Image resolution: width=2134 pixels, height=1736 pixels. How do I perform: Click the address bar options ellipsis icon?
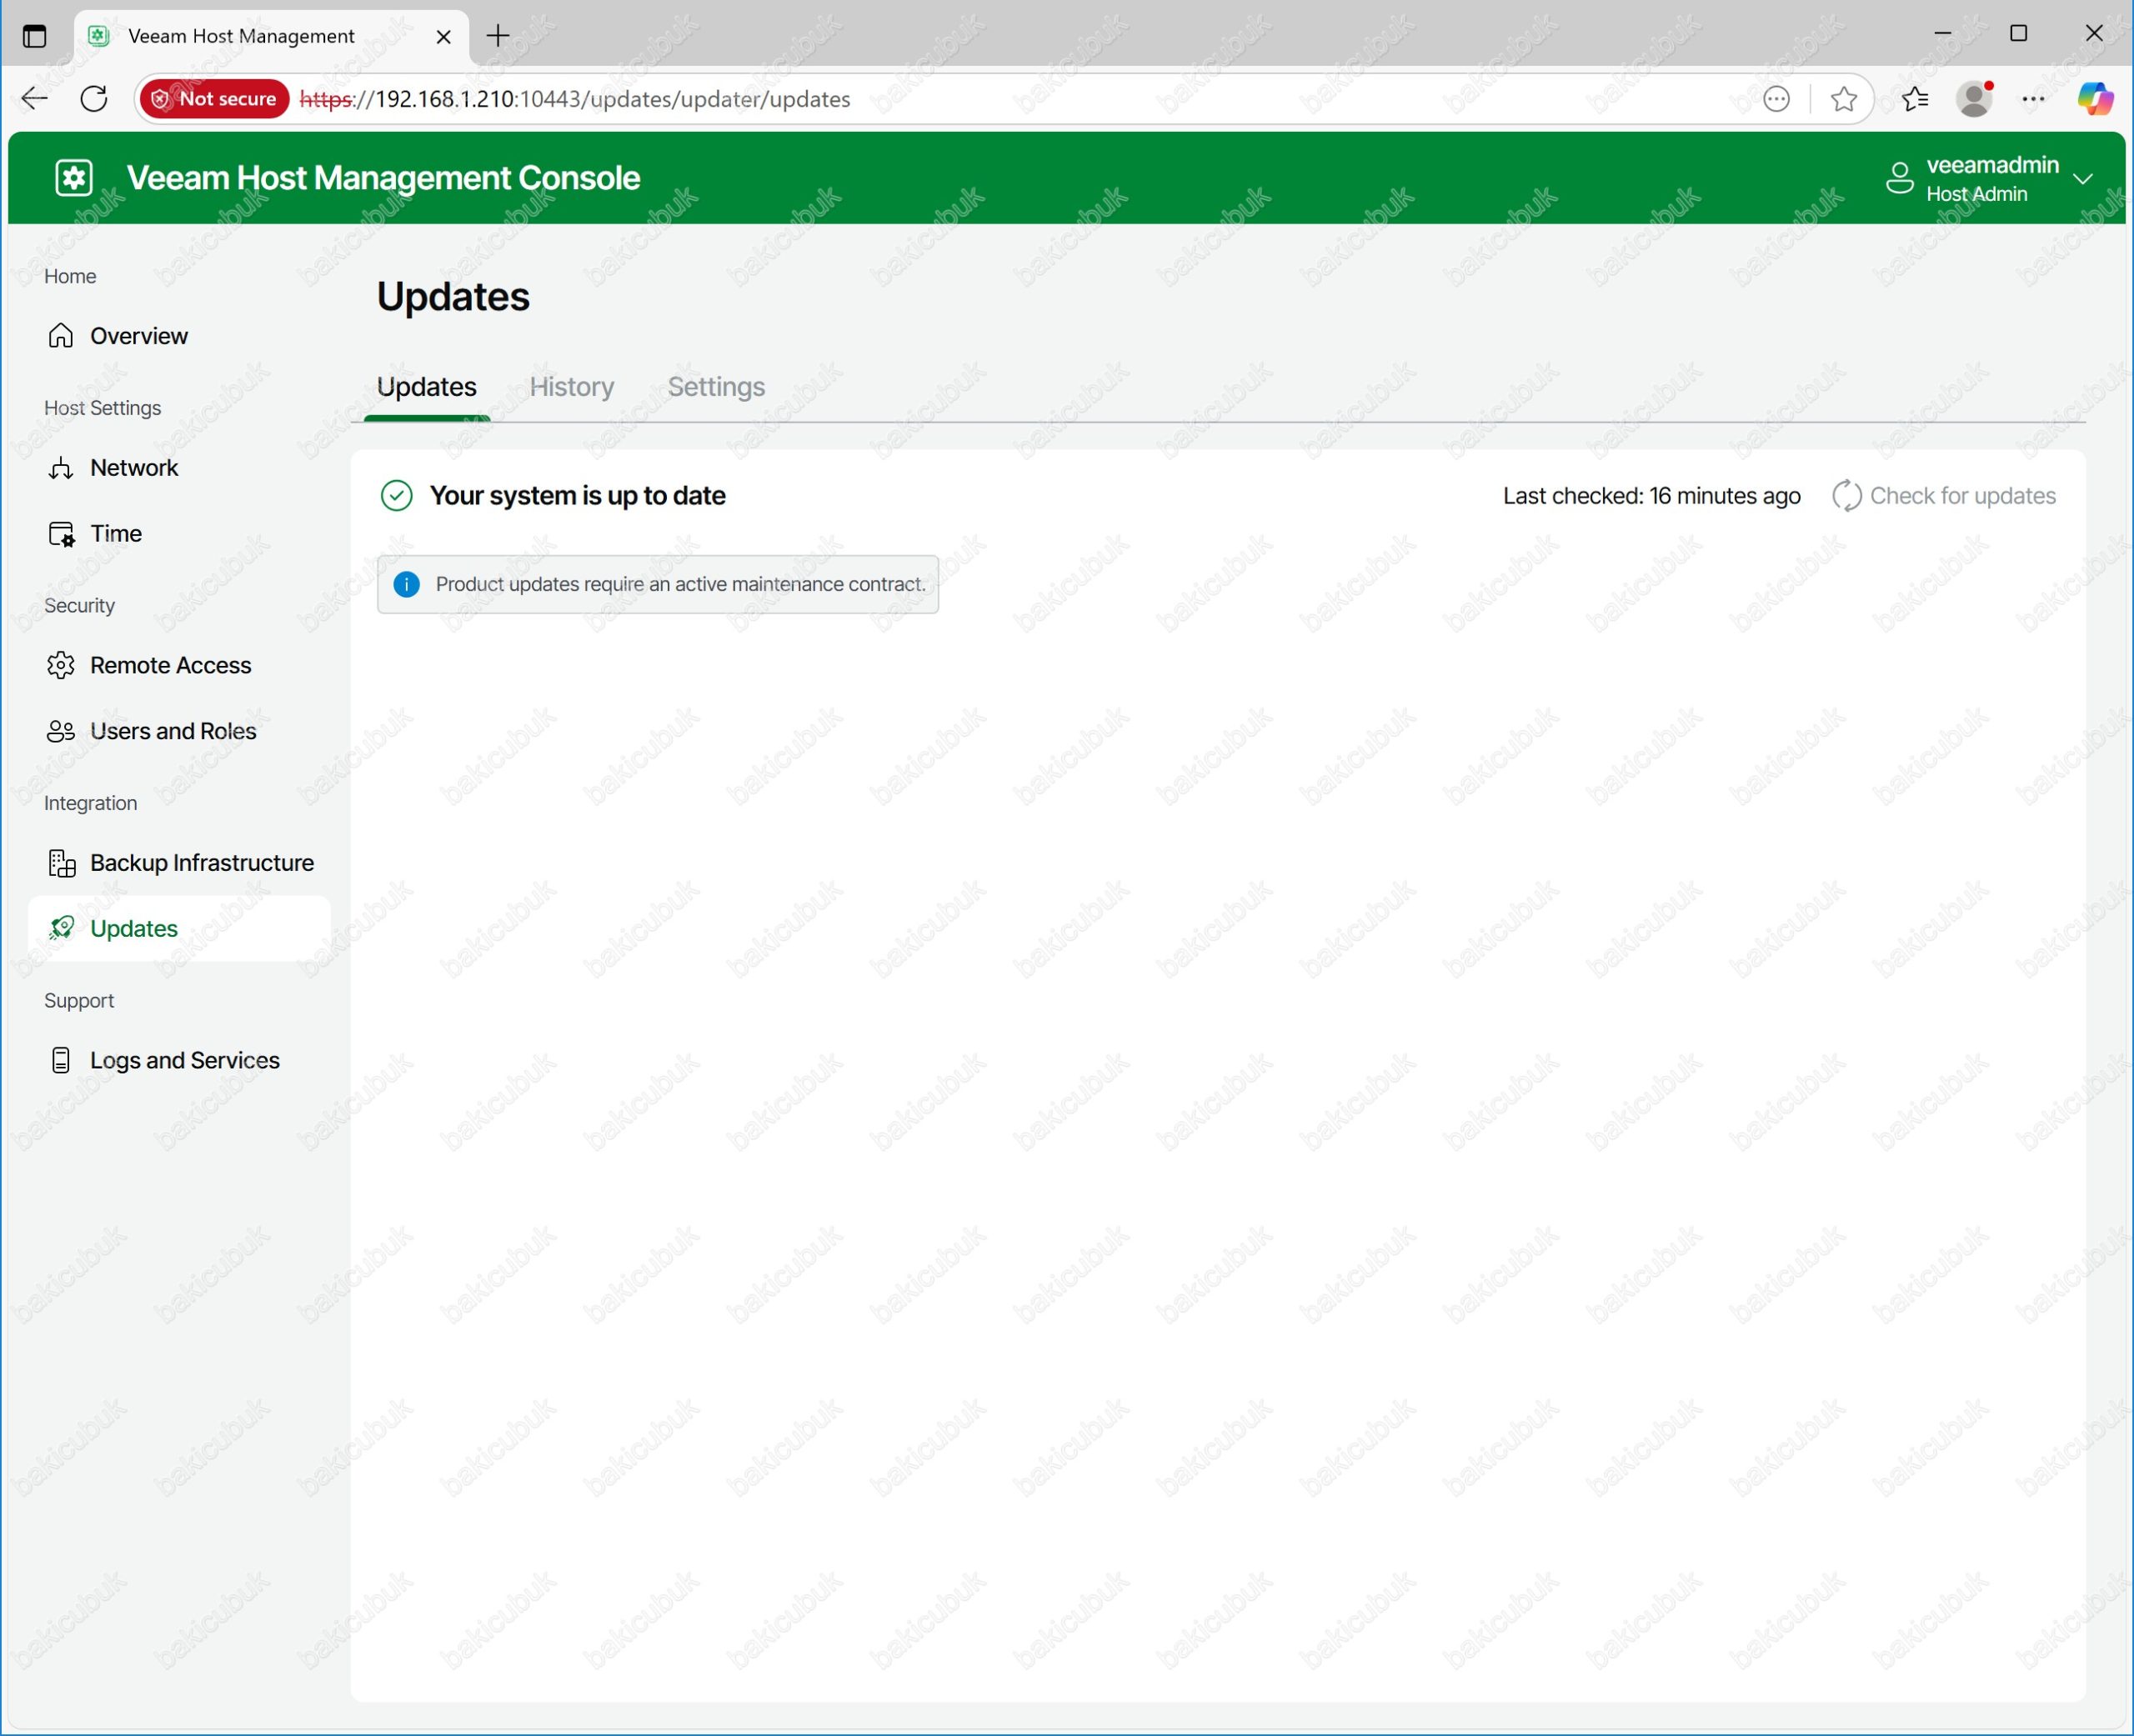coord(1776,98)
